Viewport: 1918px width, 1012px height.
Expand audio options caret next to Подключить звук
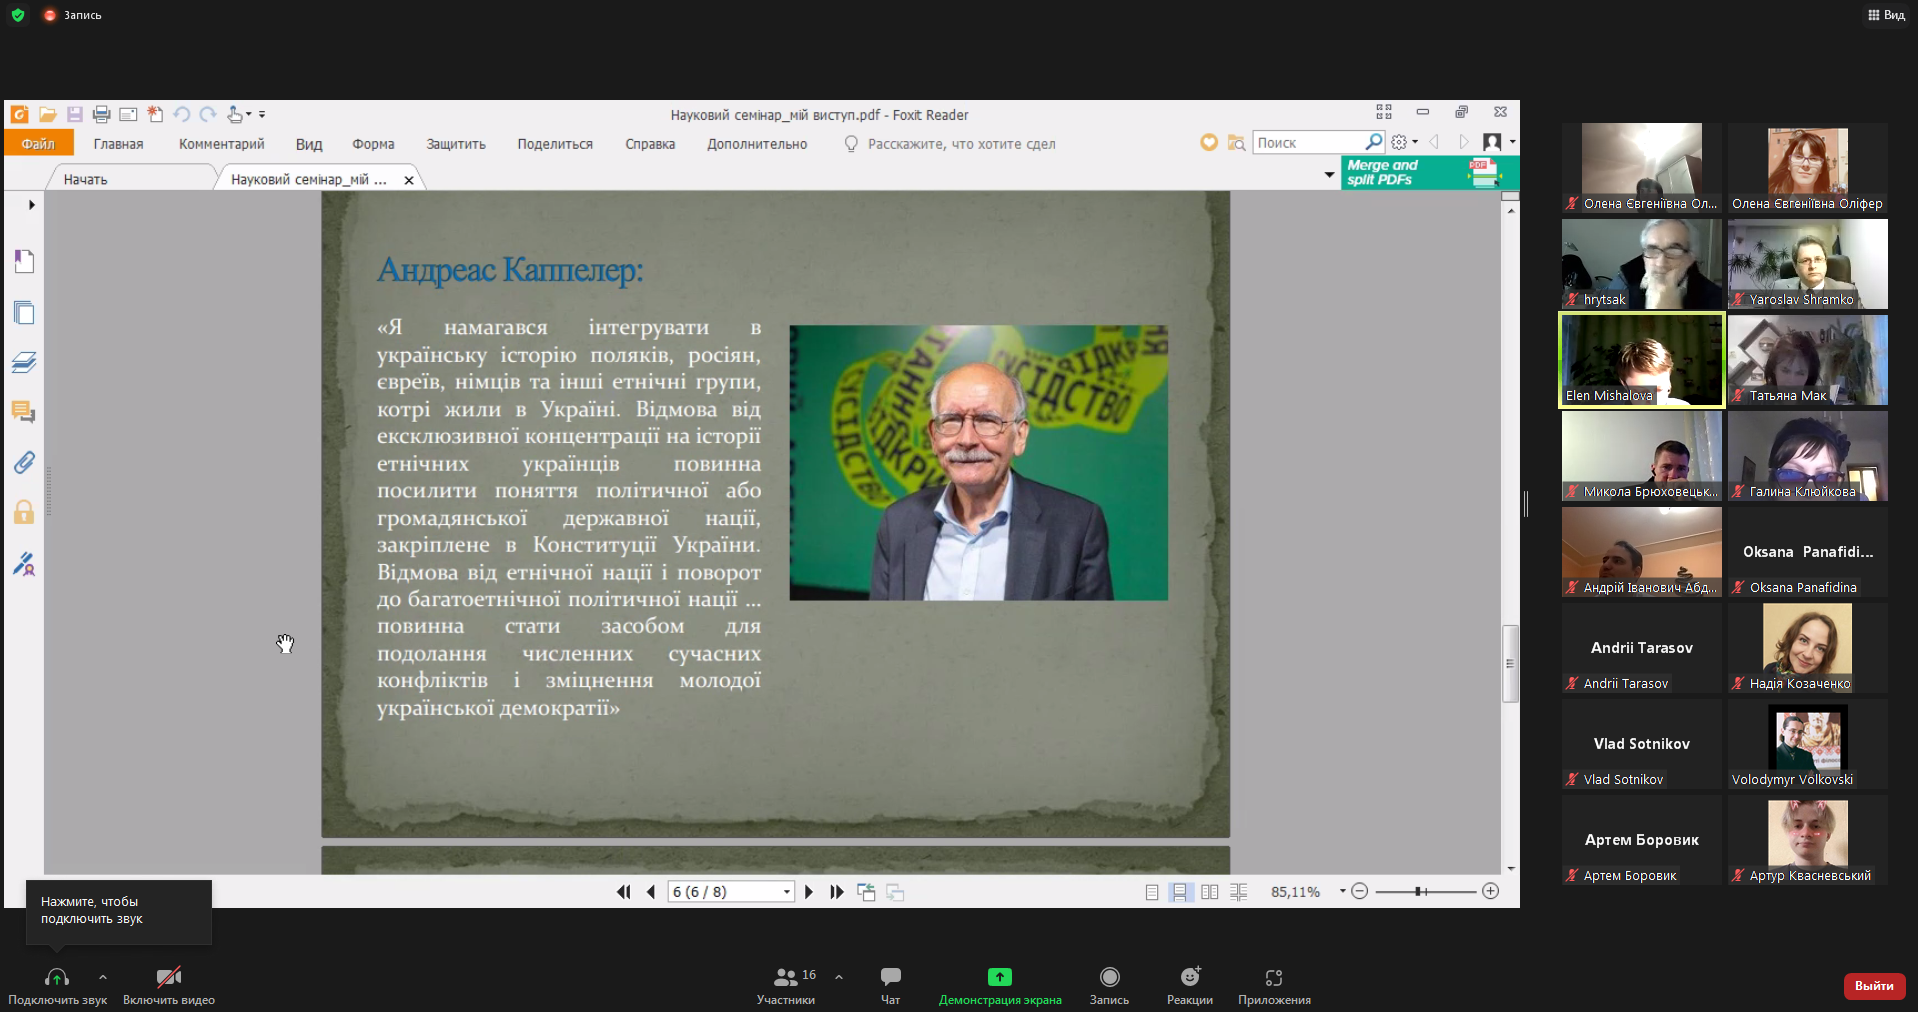click(103, 977)
